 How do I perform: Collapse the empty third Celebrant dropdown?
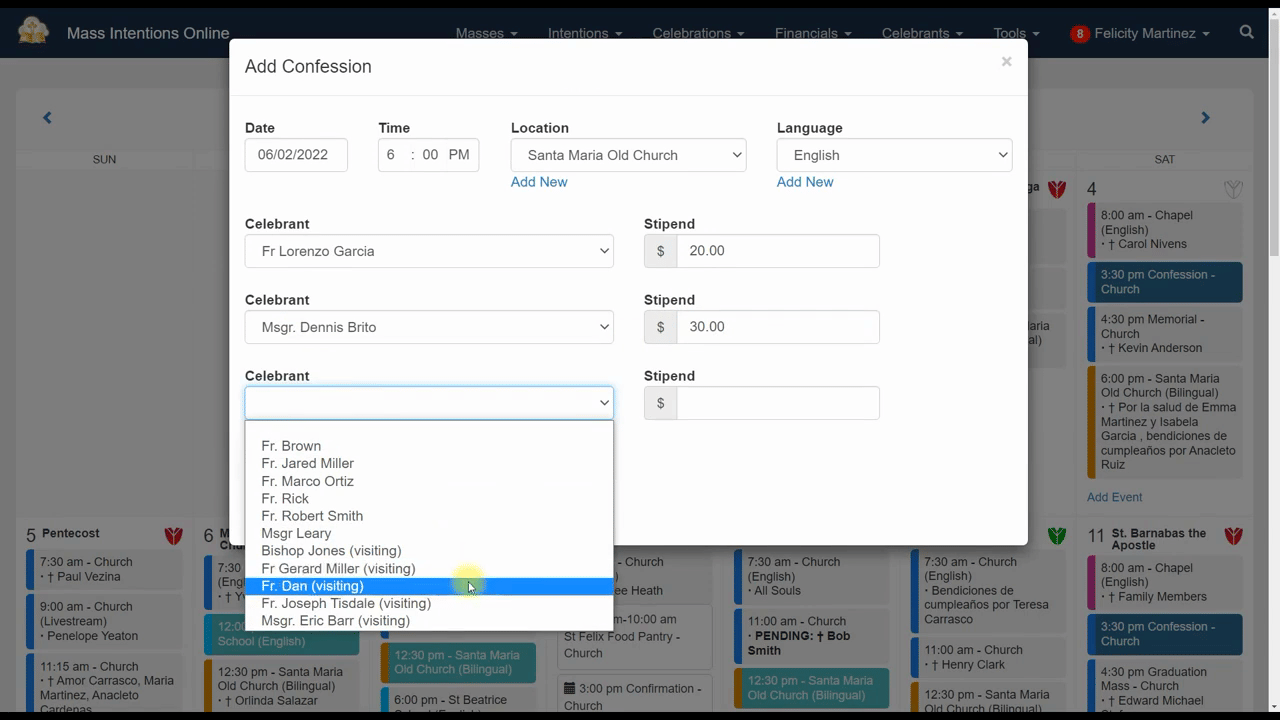(429, 403)
